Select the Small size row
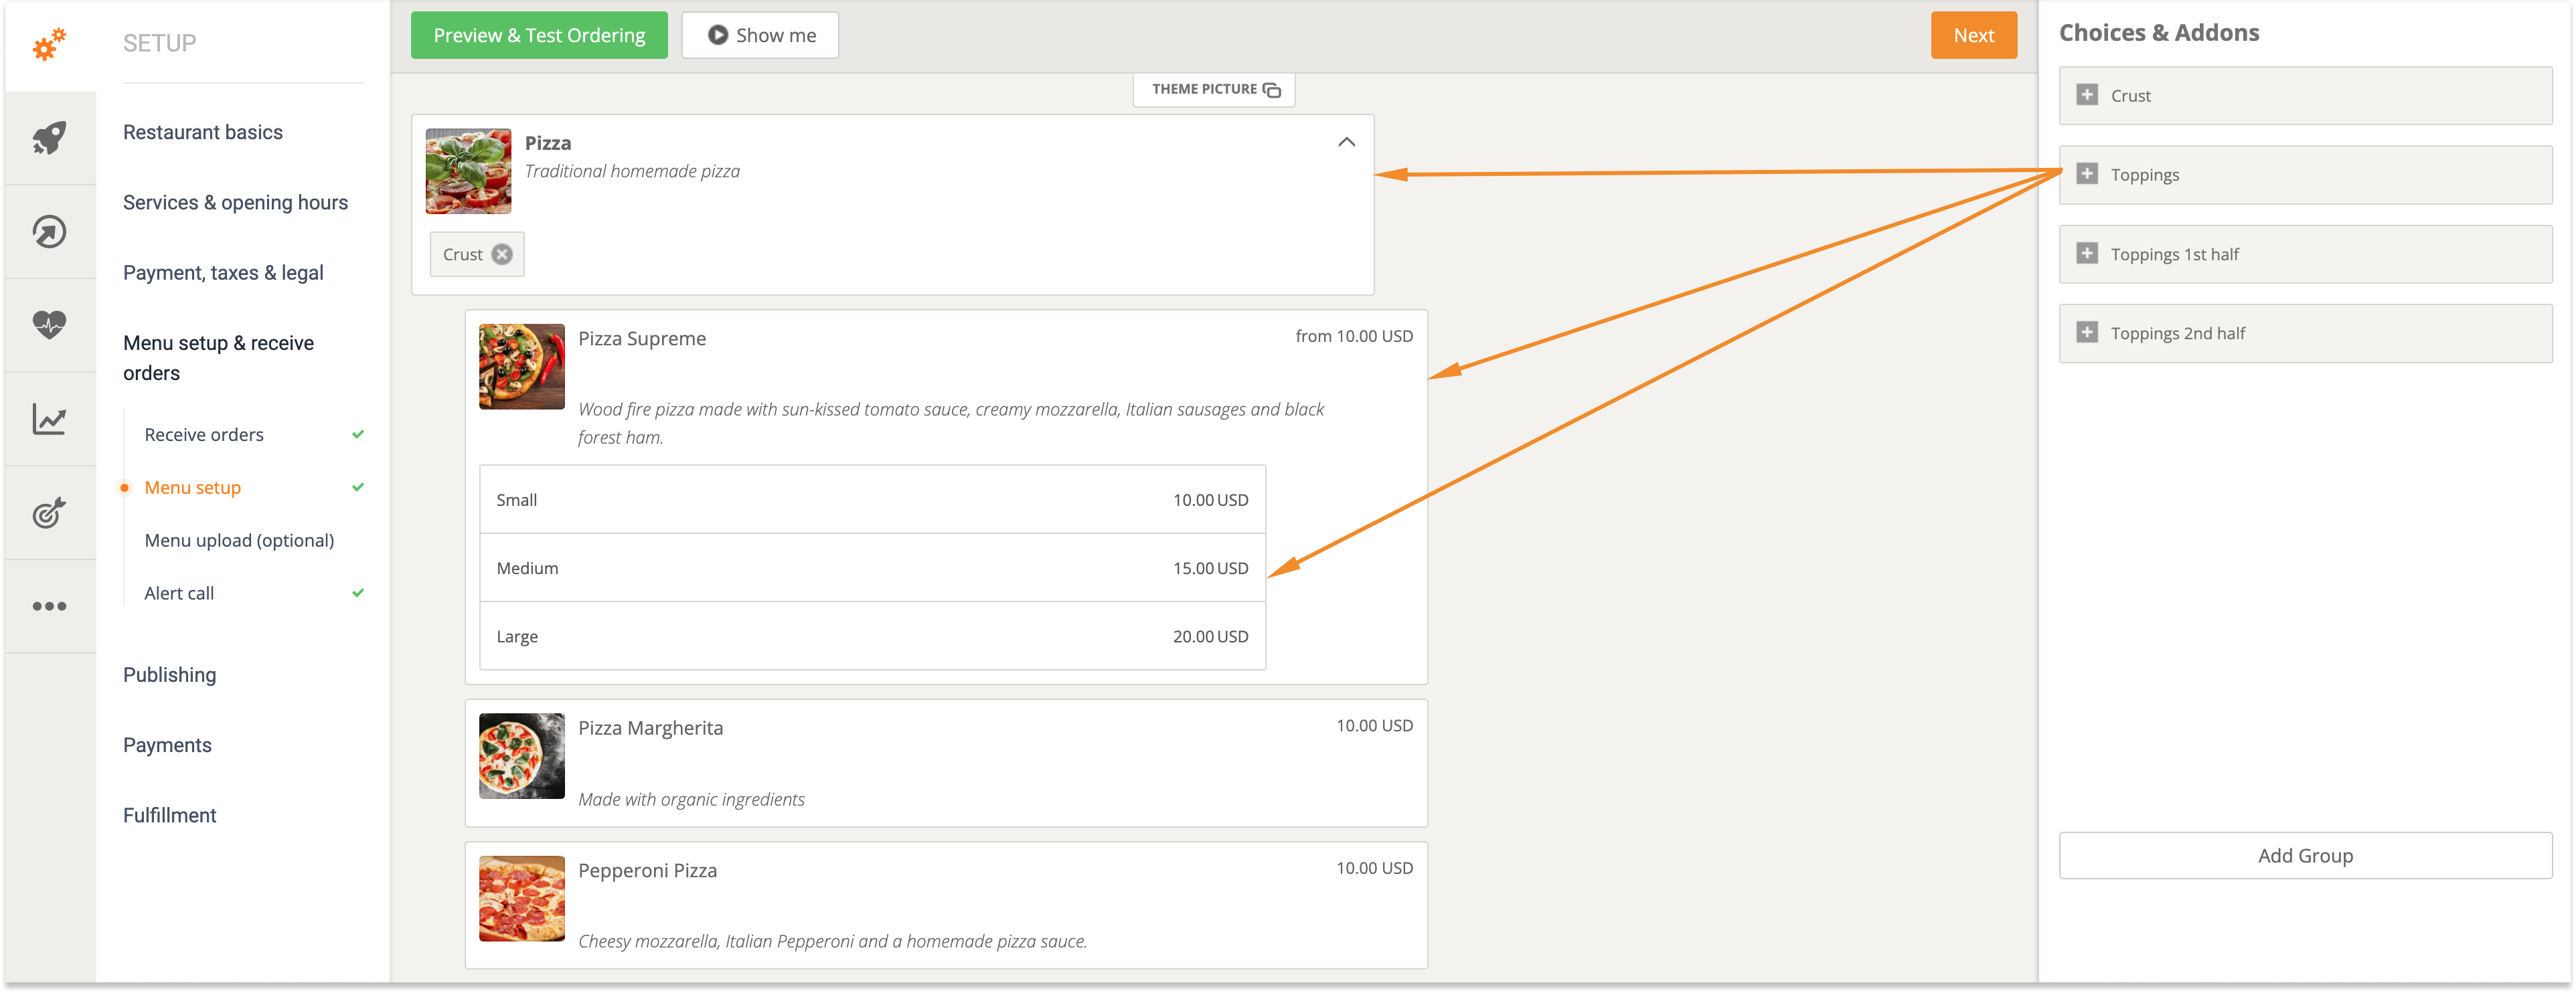This screenshot has height=993, width=2576. point(872,499)
